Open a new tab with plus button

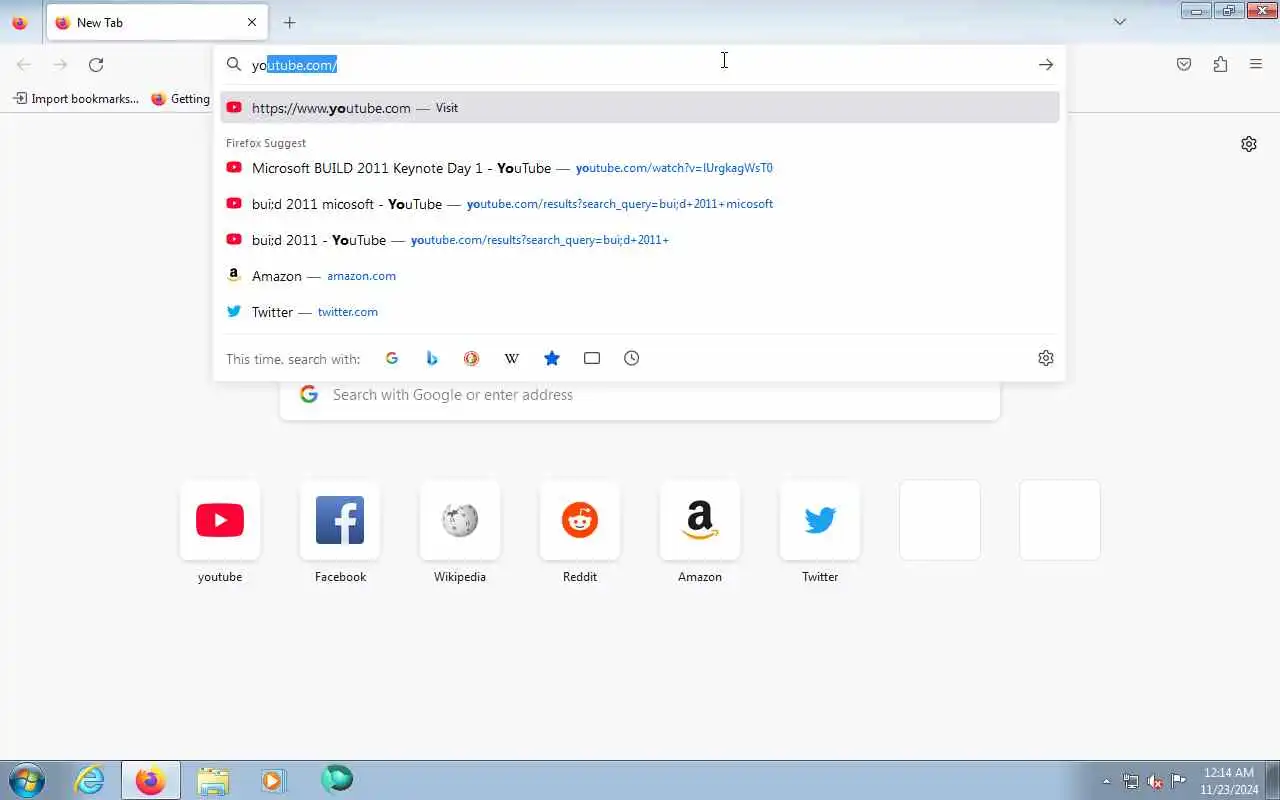289,22
